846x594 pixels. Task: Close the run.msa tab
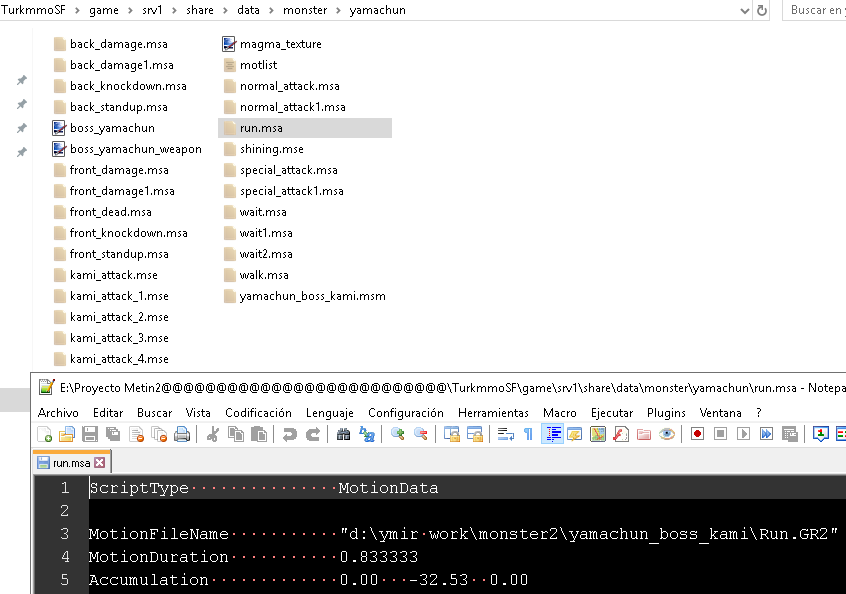(100, 463)
